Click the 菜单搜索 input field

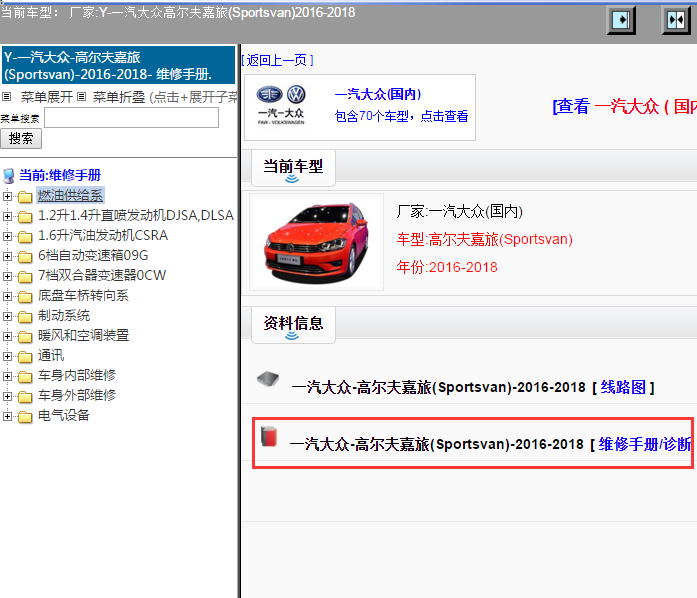click(x=132, y=117)
